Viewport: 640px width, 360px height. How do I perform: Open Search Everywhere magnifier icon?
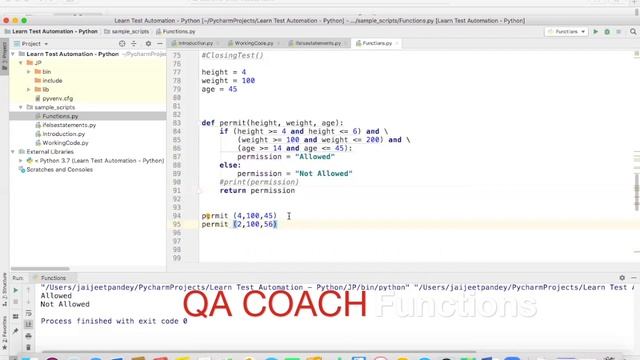633,31
